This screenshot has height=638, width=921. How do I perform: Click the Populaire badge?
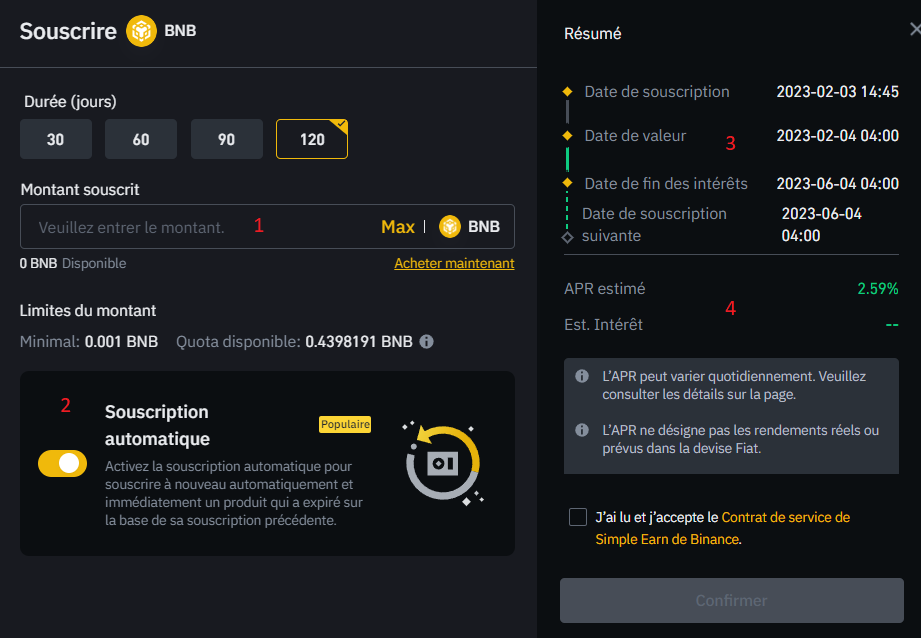tap(345, 424)
